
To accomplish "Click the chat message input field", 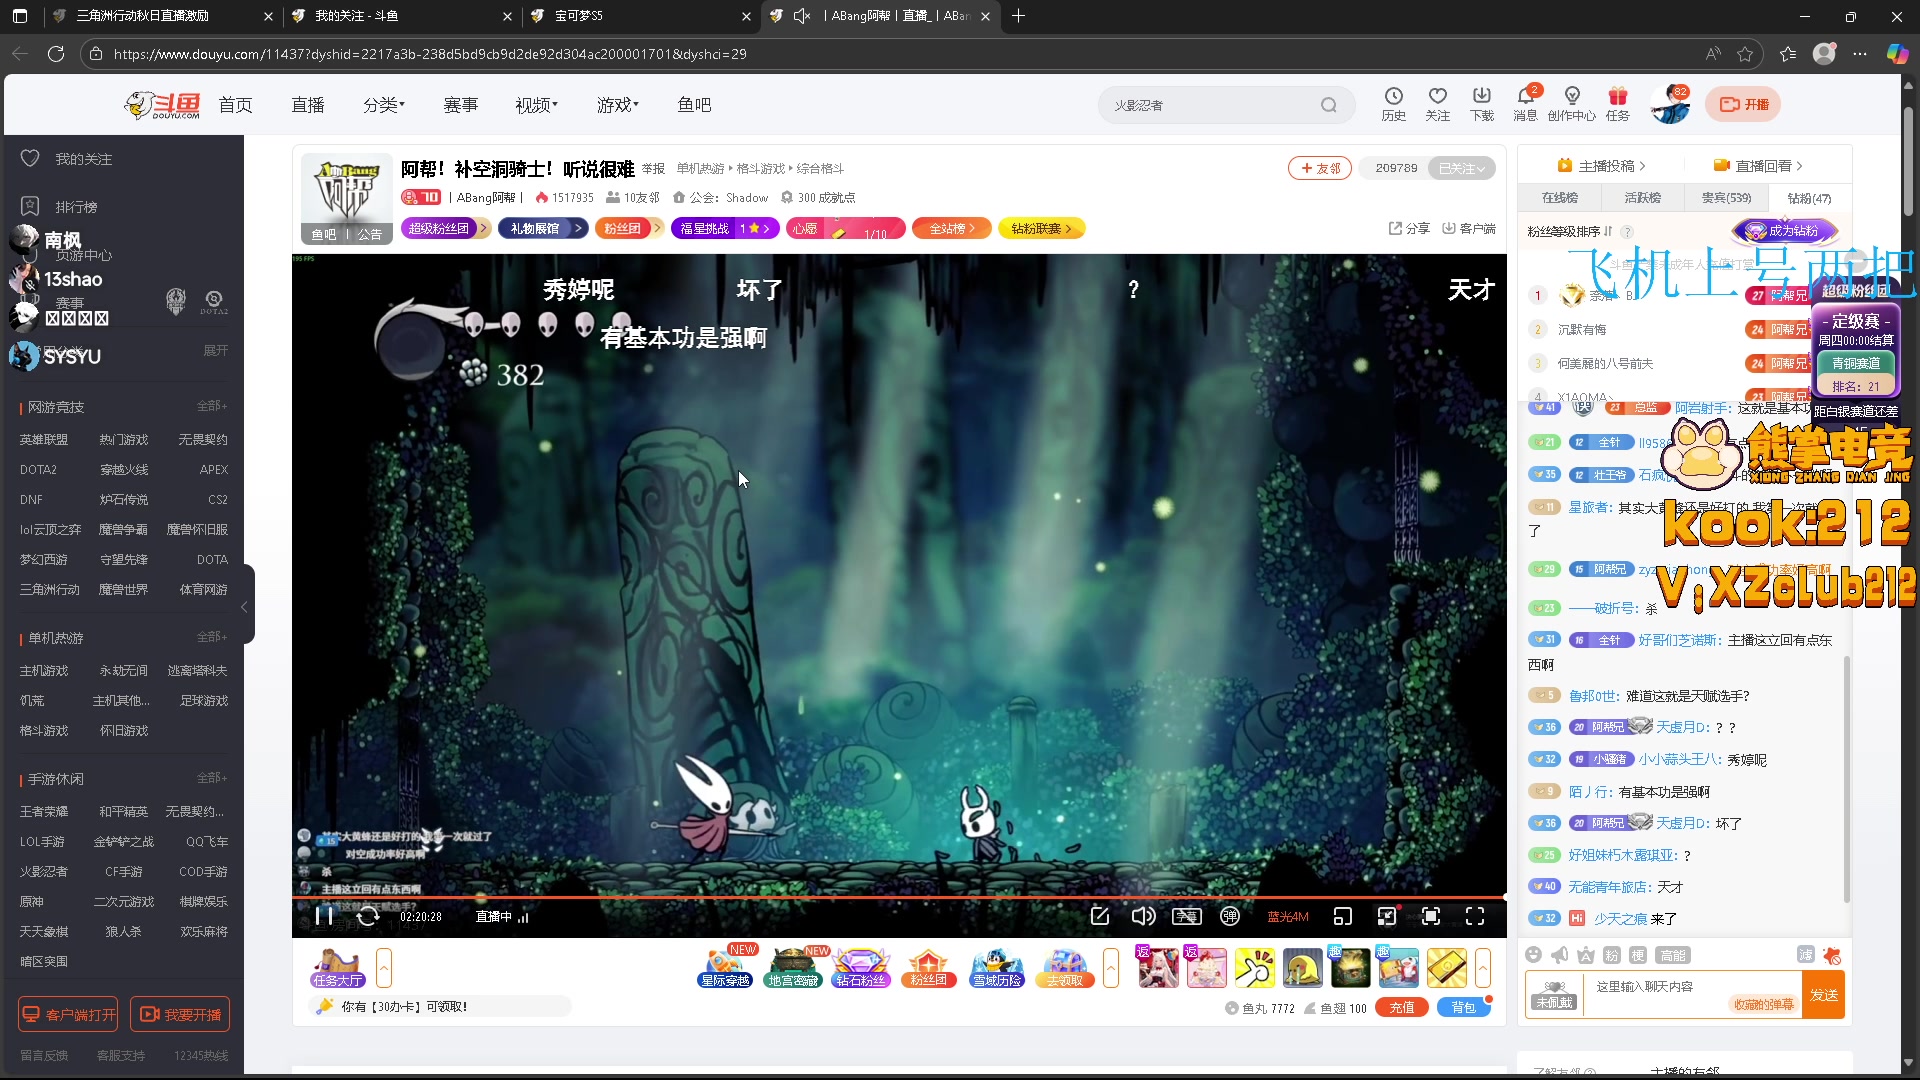I will (1692, 994).
